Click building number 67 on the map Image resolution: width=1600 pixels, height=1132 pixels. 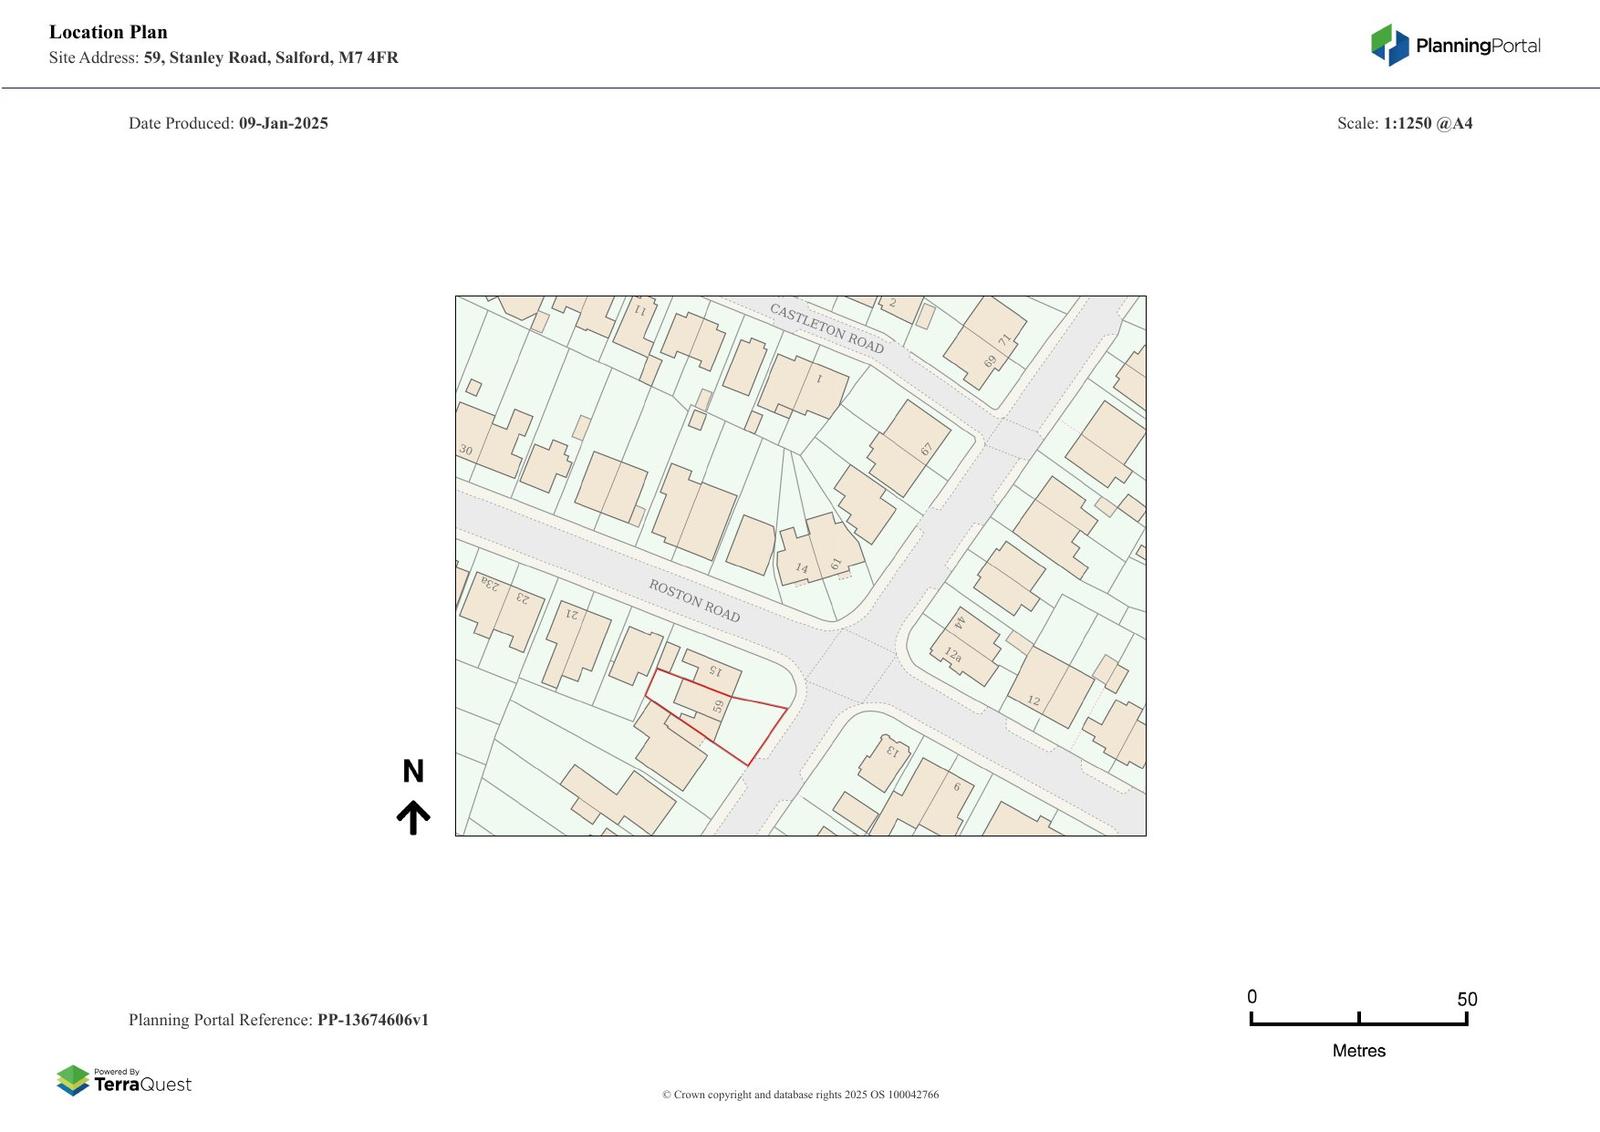[926, 450]
